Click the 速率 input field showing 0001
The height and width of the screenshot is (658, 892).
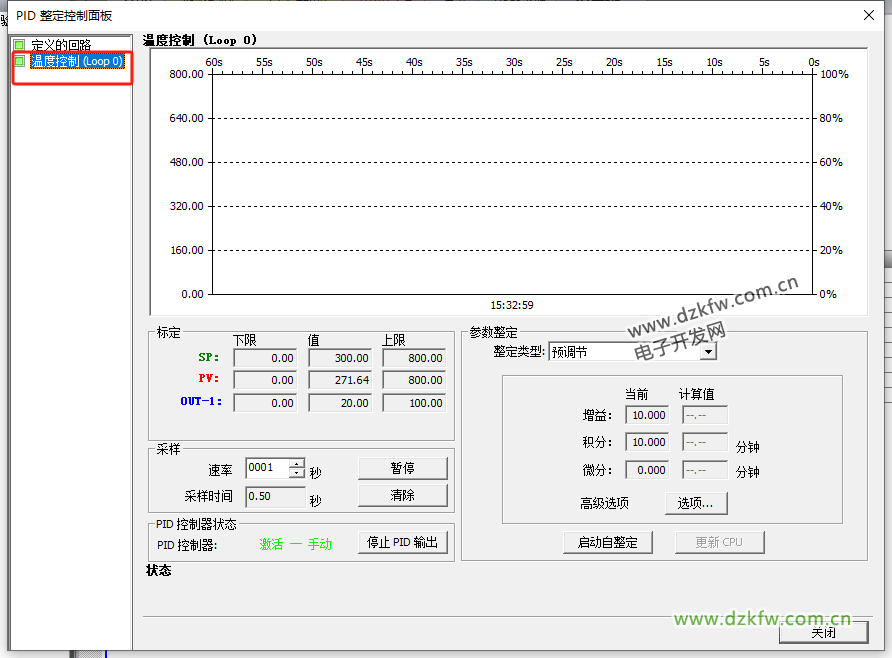[x=266, y=468]
